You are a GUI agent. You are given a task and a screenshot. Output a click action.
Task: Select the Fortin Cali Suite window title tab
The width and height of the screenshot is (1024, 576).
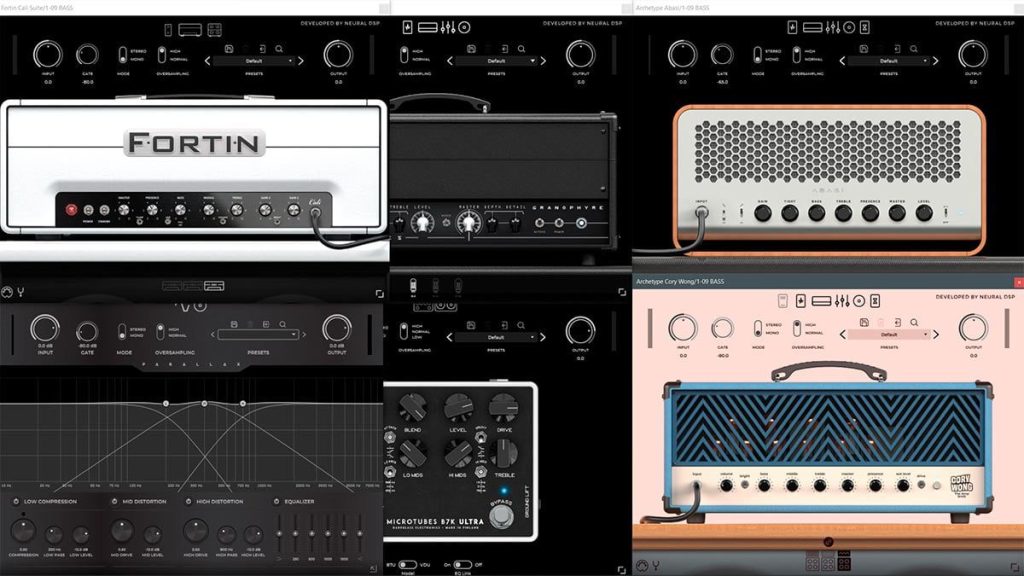pyautogui.click(x=37, y=7)
